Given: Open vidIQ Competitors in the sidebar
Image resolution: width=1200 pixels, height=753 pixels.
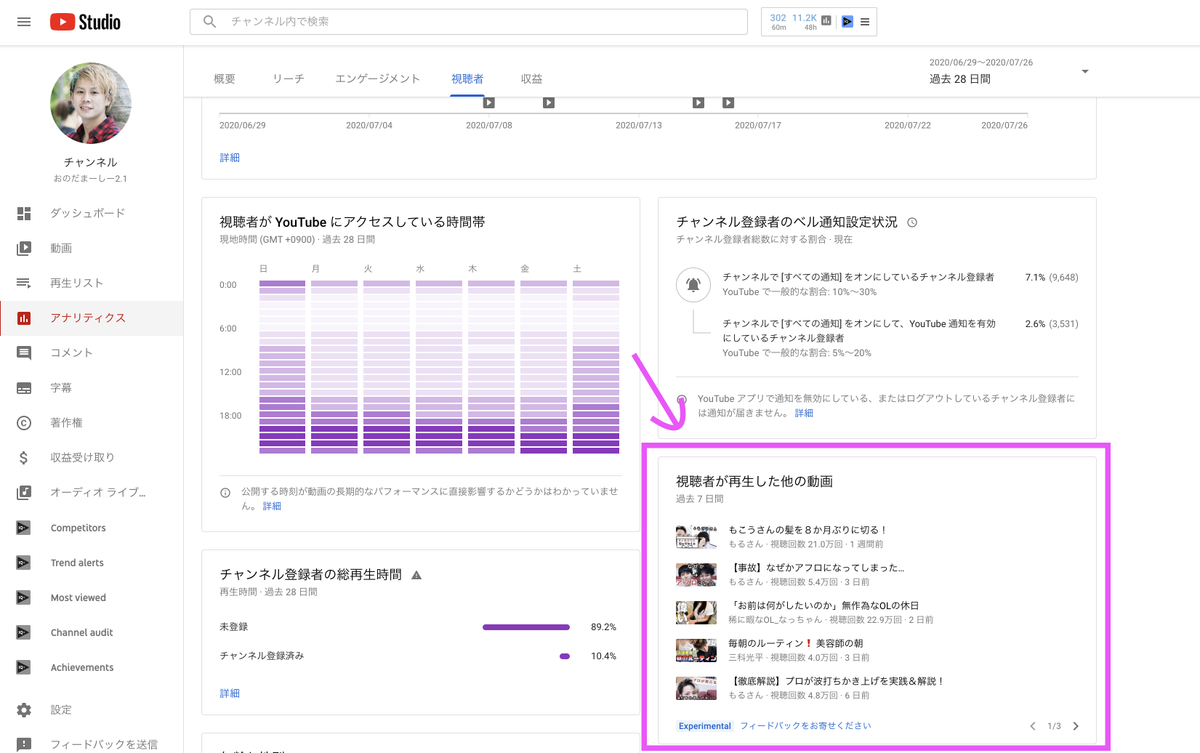Looking at the screenshot, I should (91, 528).
